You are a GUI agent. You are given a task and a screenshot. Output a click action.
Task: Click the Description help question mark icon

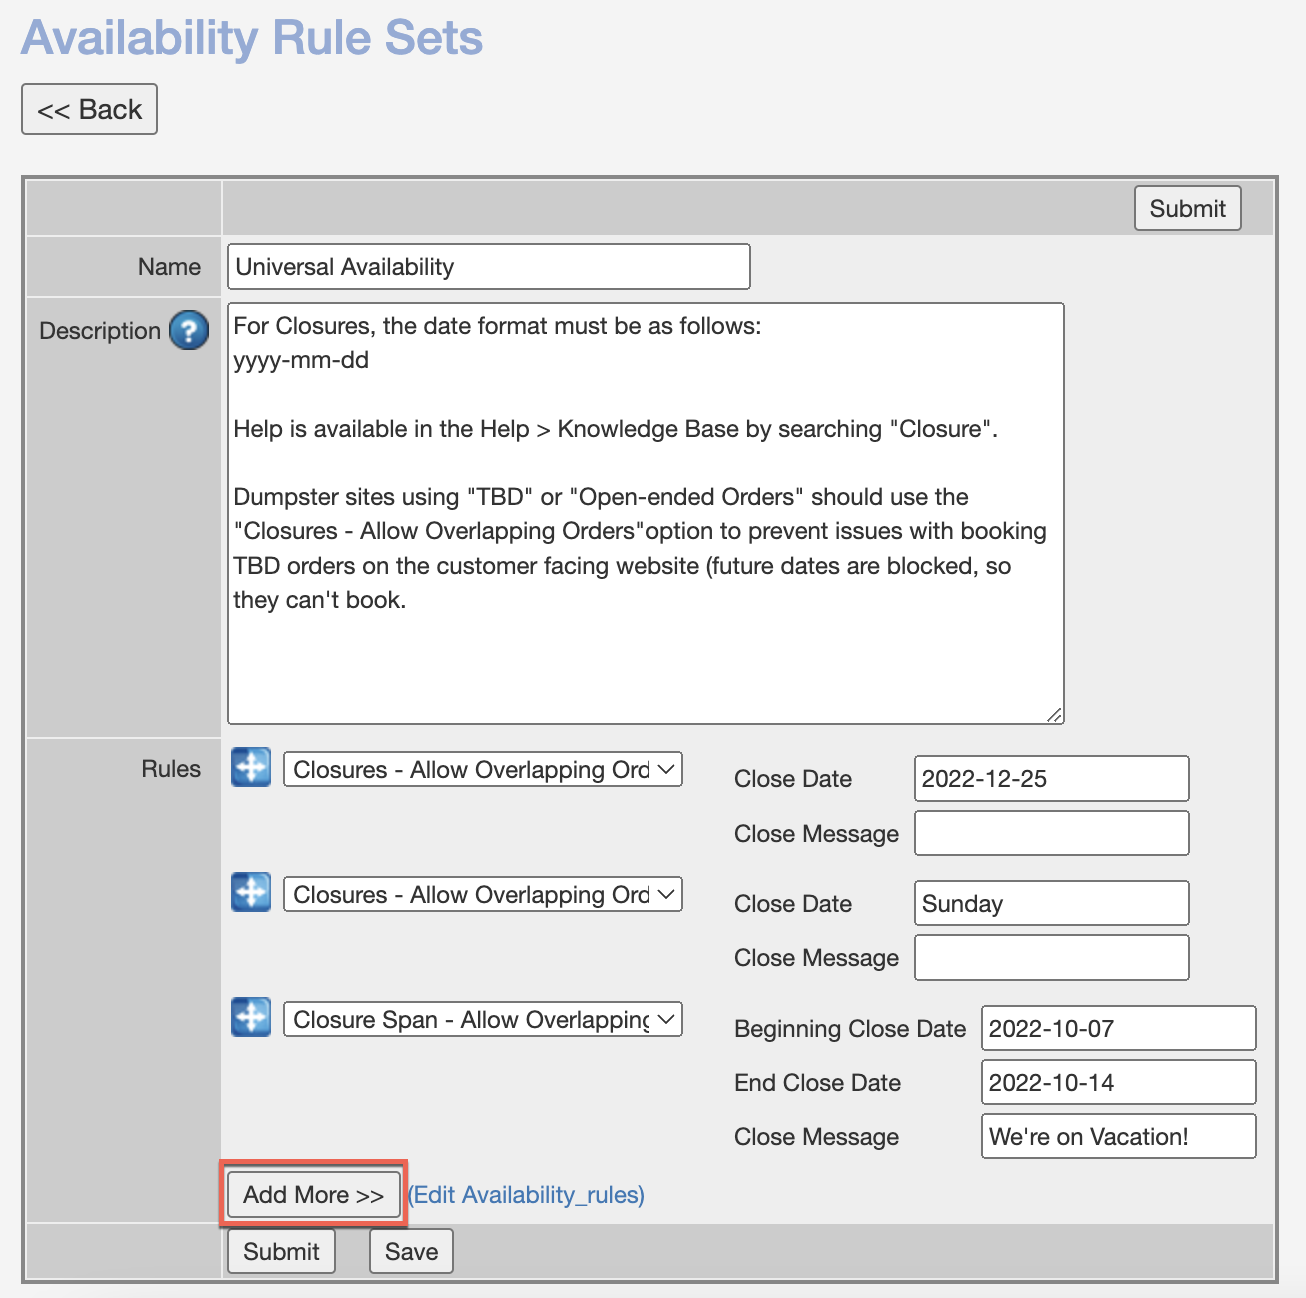click(189, 330)
